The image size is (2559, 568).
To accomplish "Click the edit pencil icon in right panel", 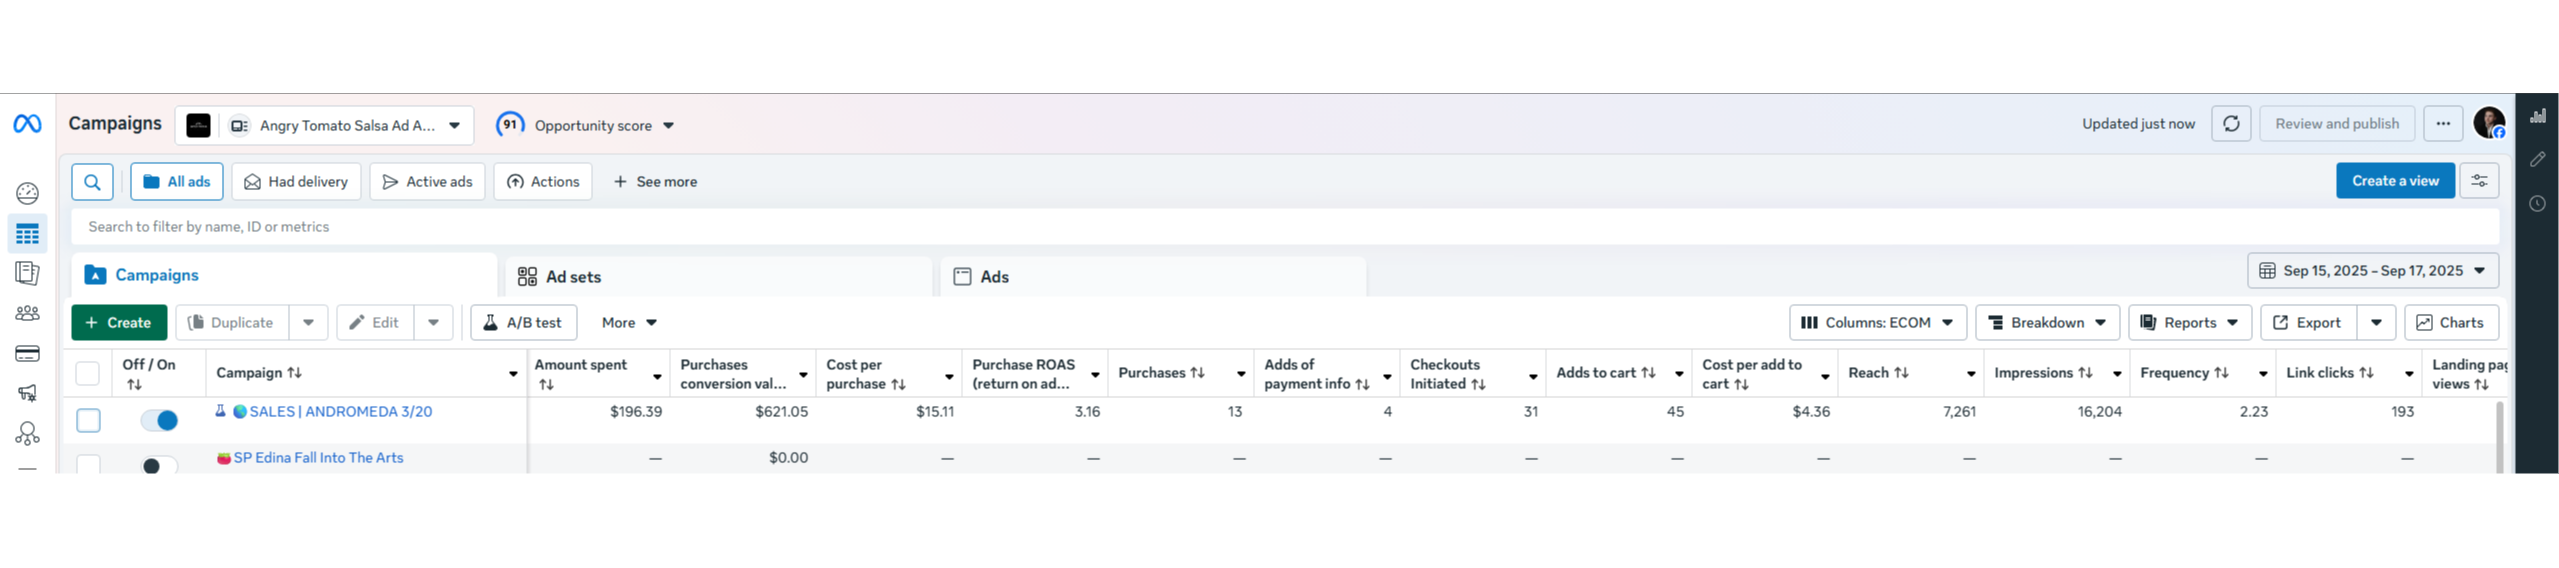I will click(2537, 159).
